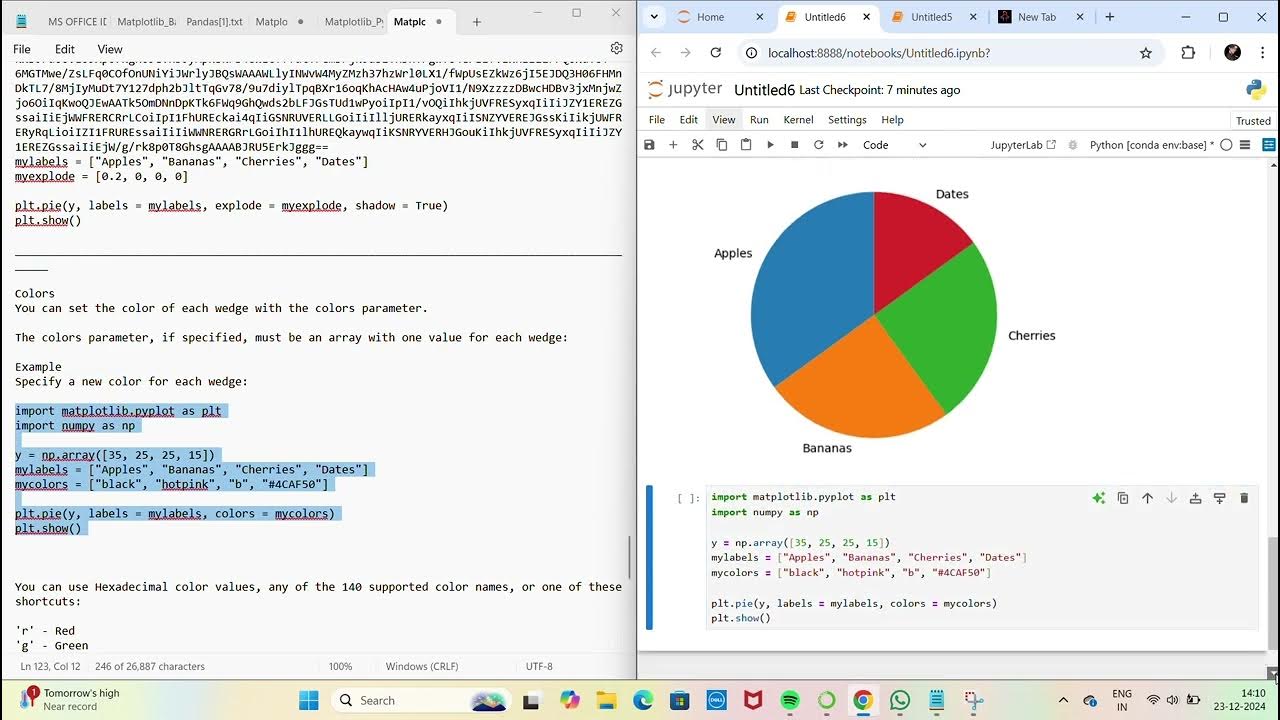Bookmark the page with the star icon

point(1146,53)
